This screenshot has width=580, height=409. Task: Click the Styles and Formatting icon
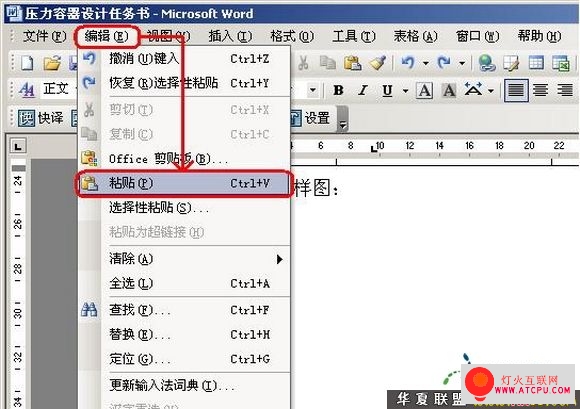pos(27,89)
